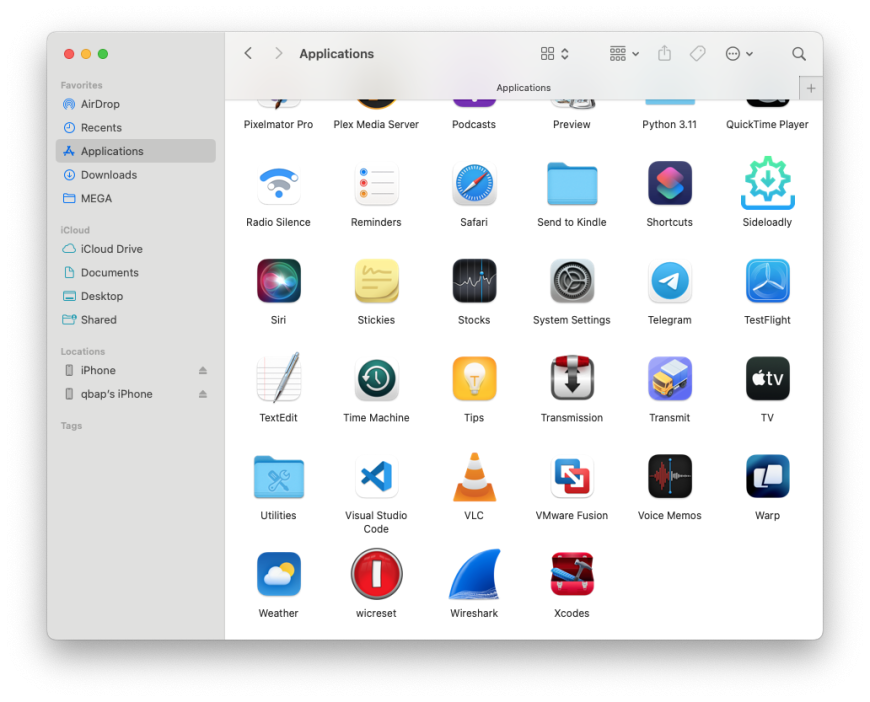Open the icon view switcher dropdown
The image size is (870, 702).
(555, 53)
